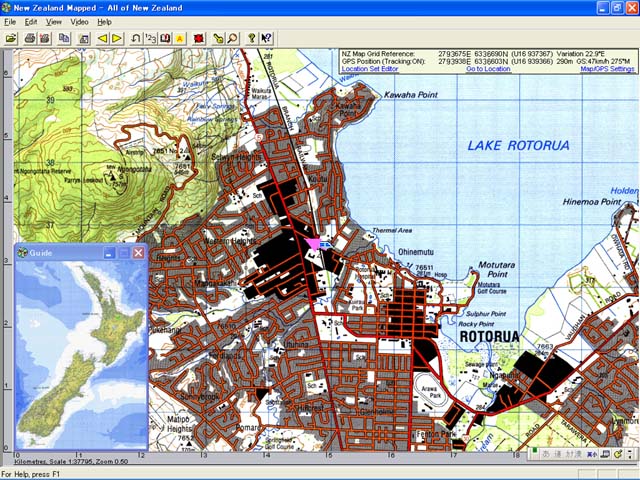This screenshot has height=480, width=640.
Task: Open the Map/GPS Settings link
Action: point(607,69)
